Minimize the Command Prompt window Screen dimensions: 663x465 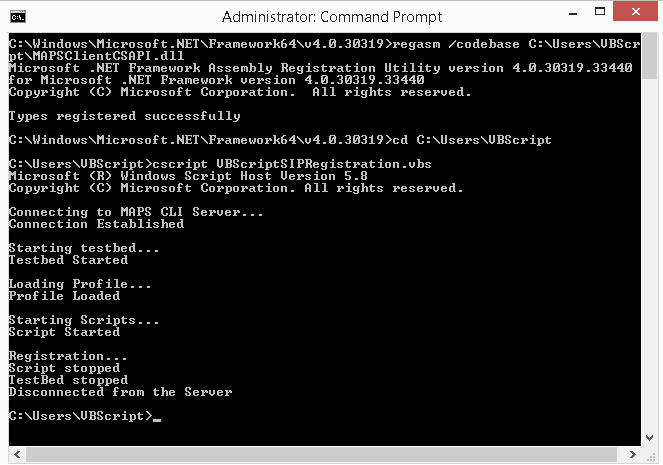[573, 13]
